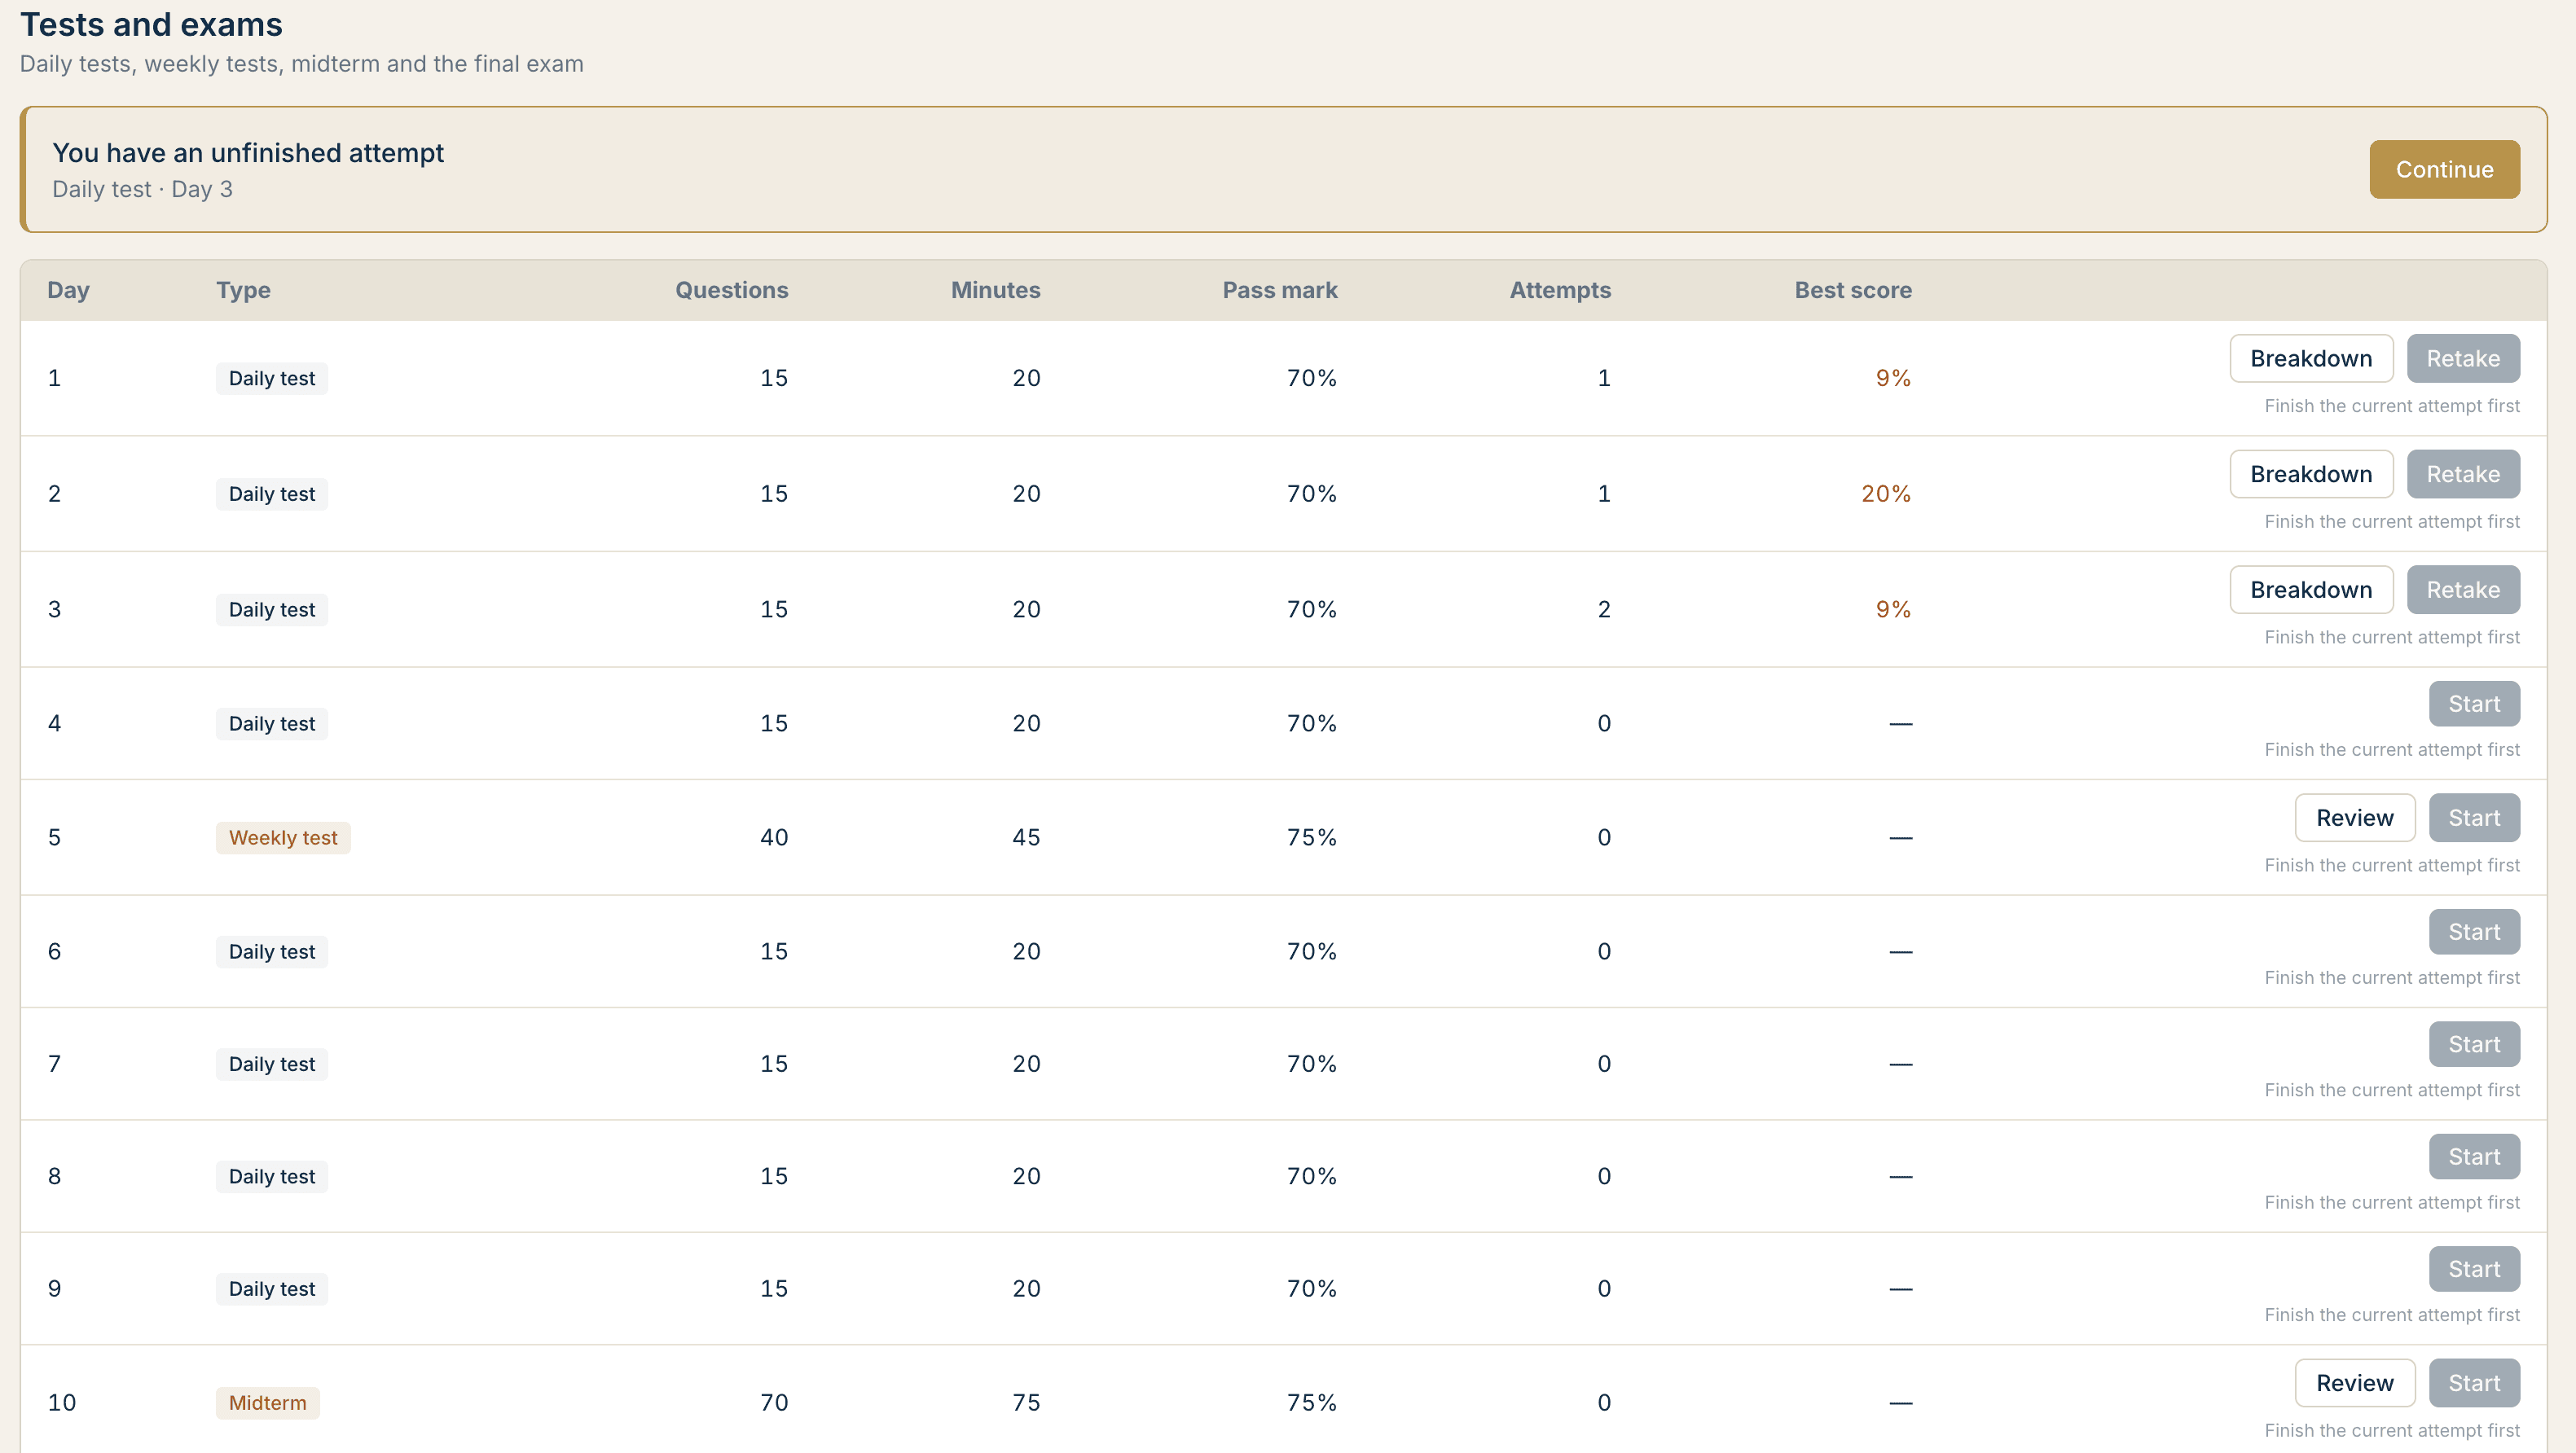Review the Day 10 midterm

2355,1383
